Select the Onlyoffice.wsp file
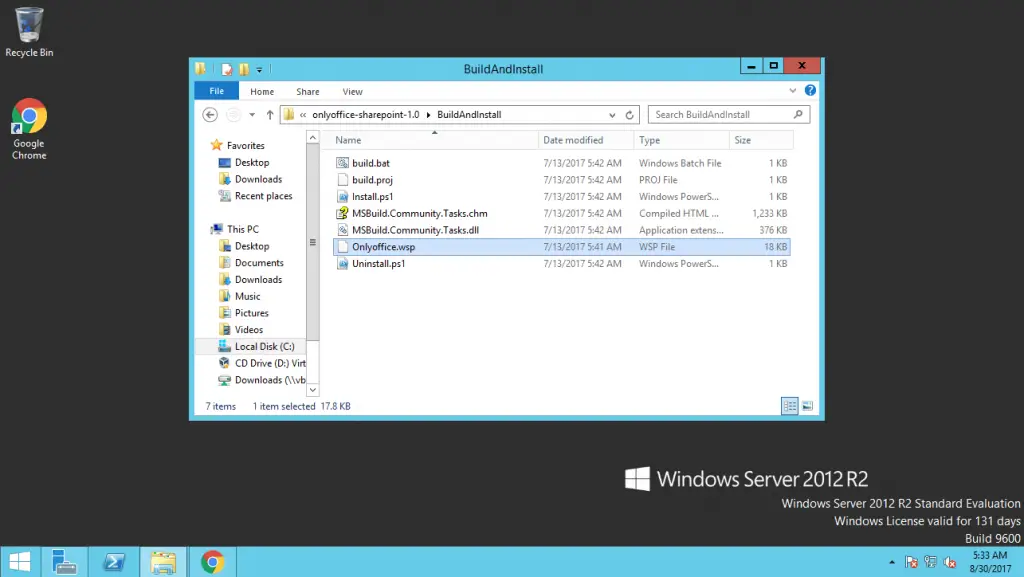 click(562, 247)
